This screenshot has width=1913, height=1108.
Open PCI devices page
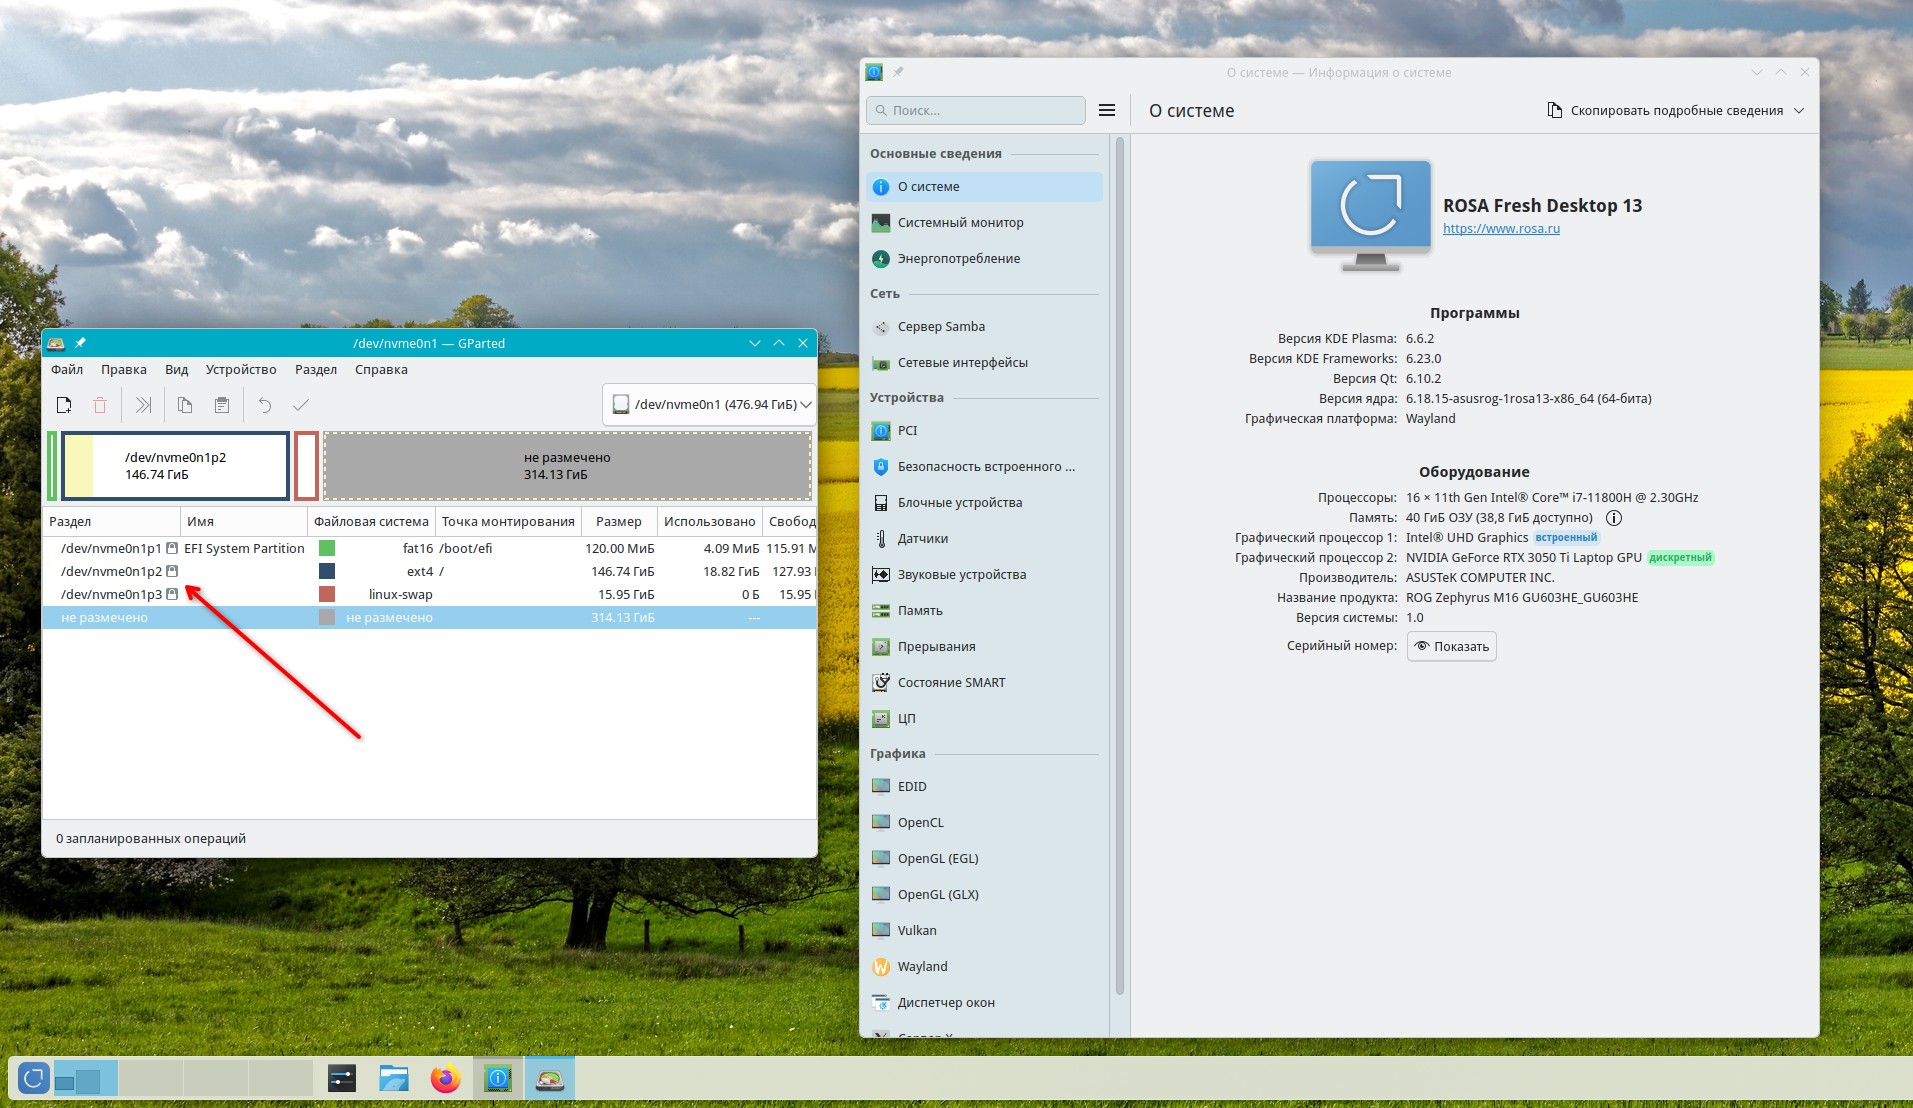(985, 431)
